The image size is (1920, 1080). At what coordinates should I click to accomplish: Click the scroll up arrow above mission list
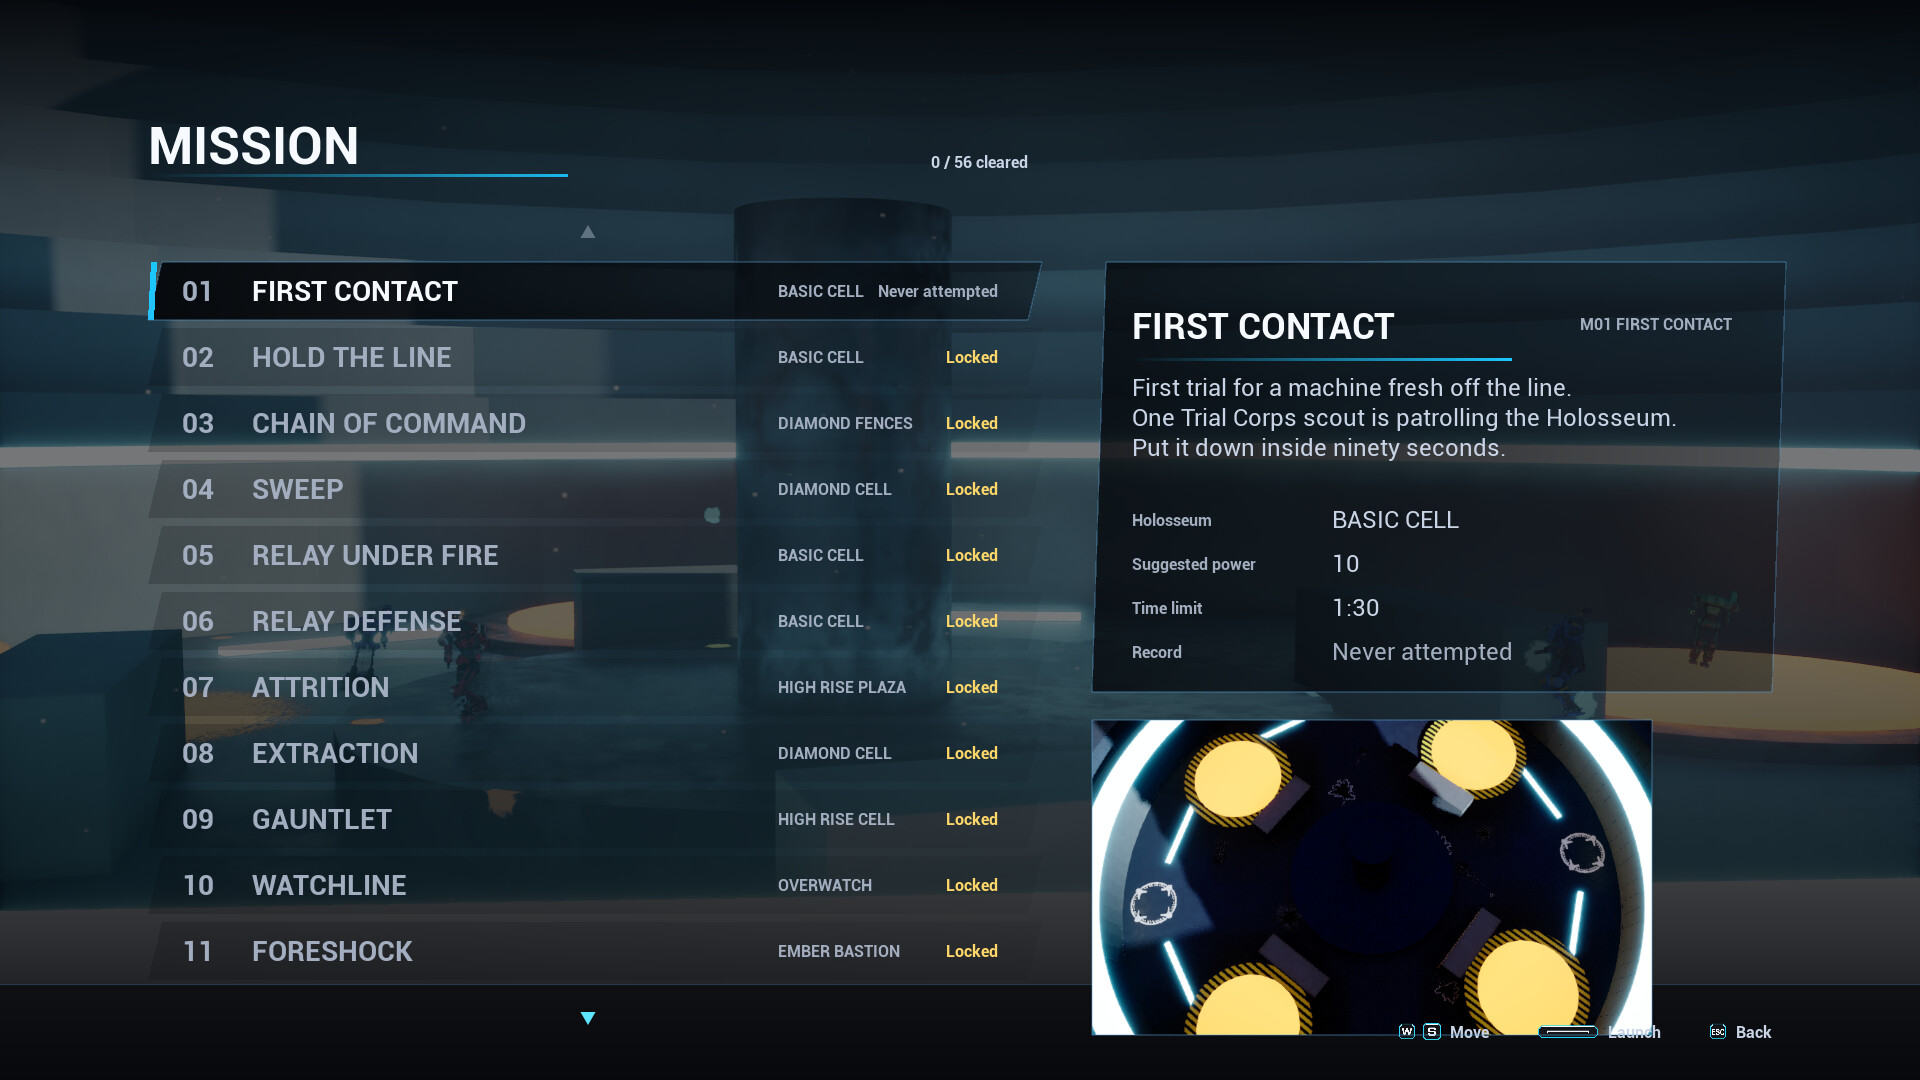coord(588,232)
